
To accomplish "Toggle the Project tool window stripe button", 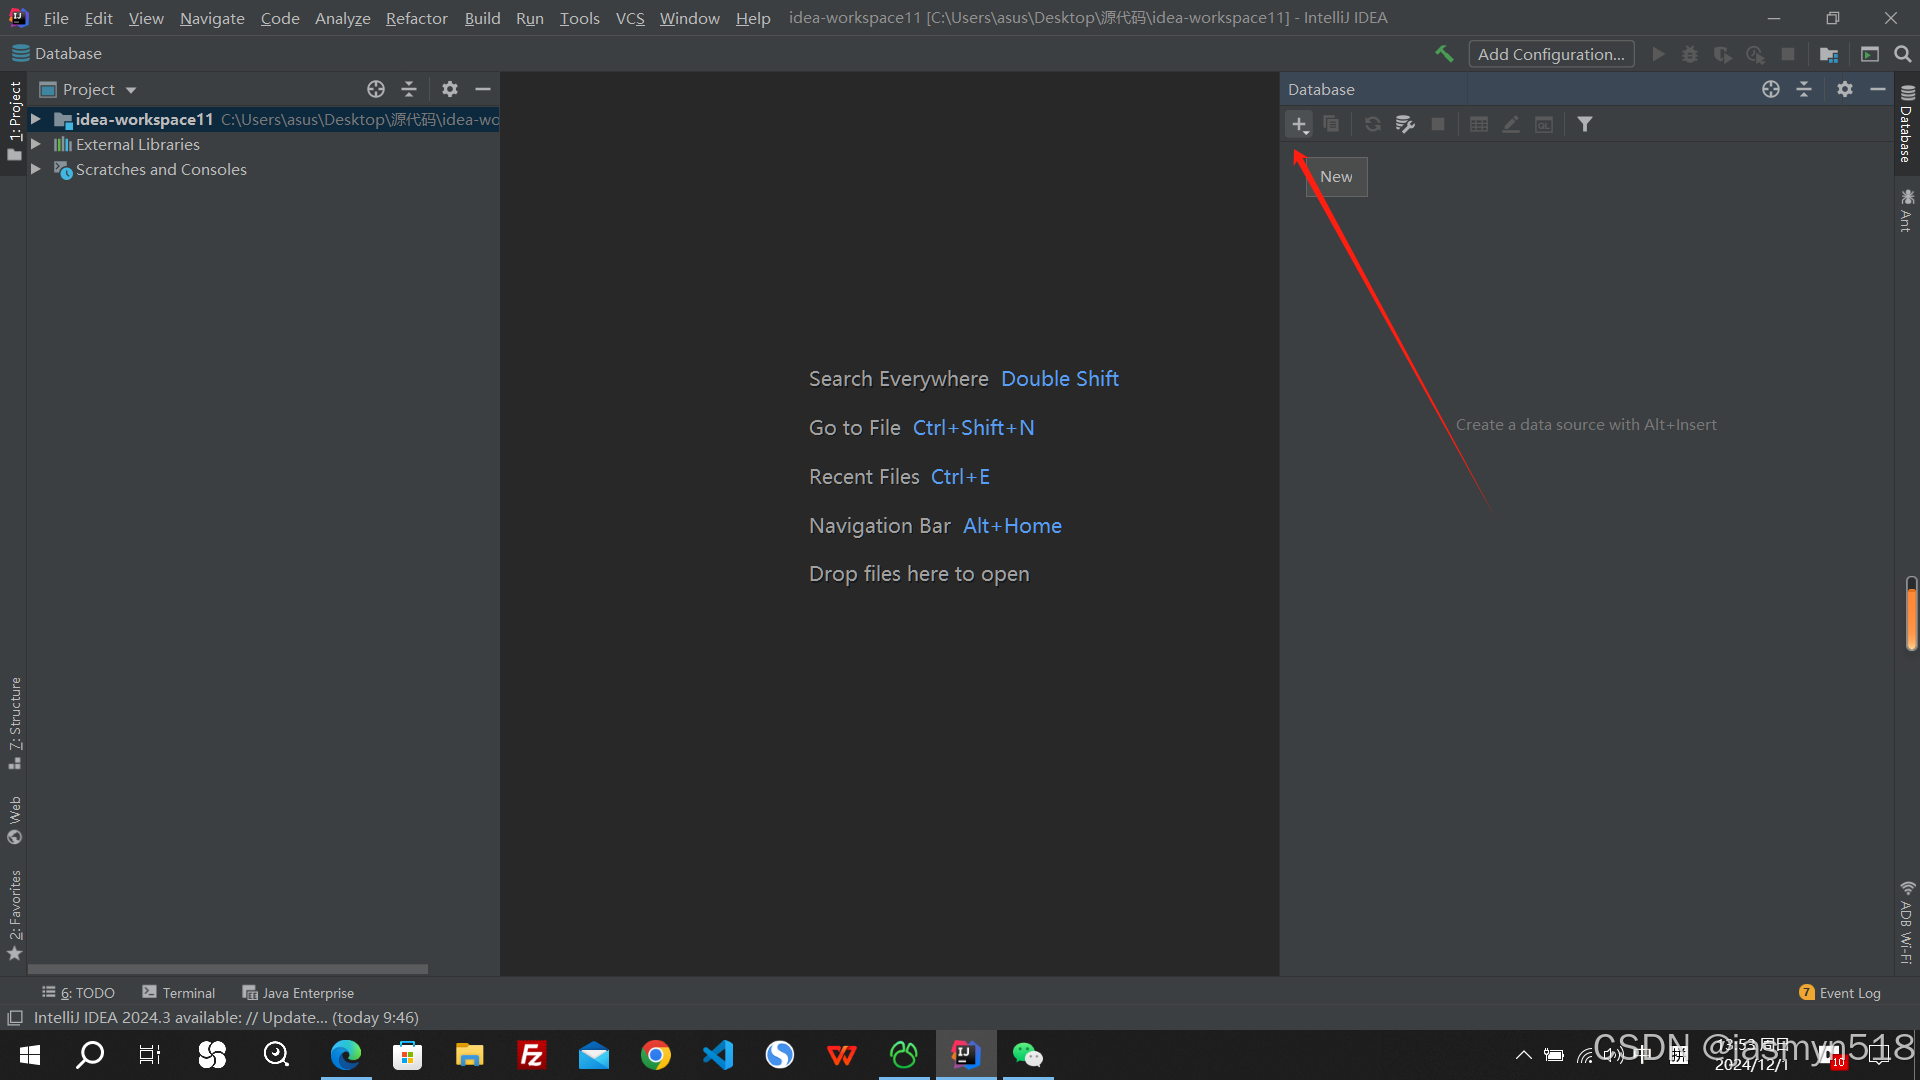I will [x=14, y=120].
